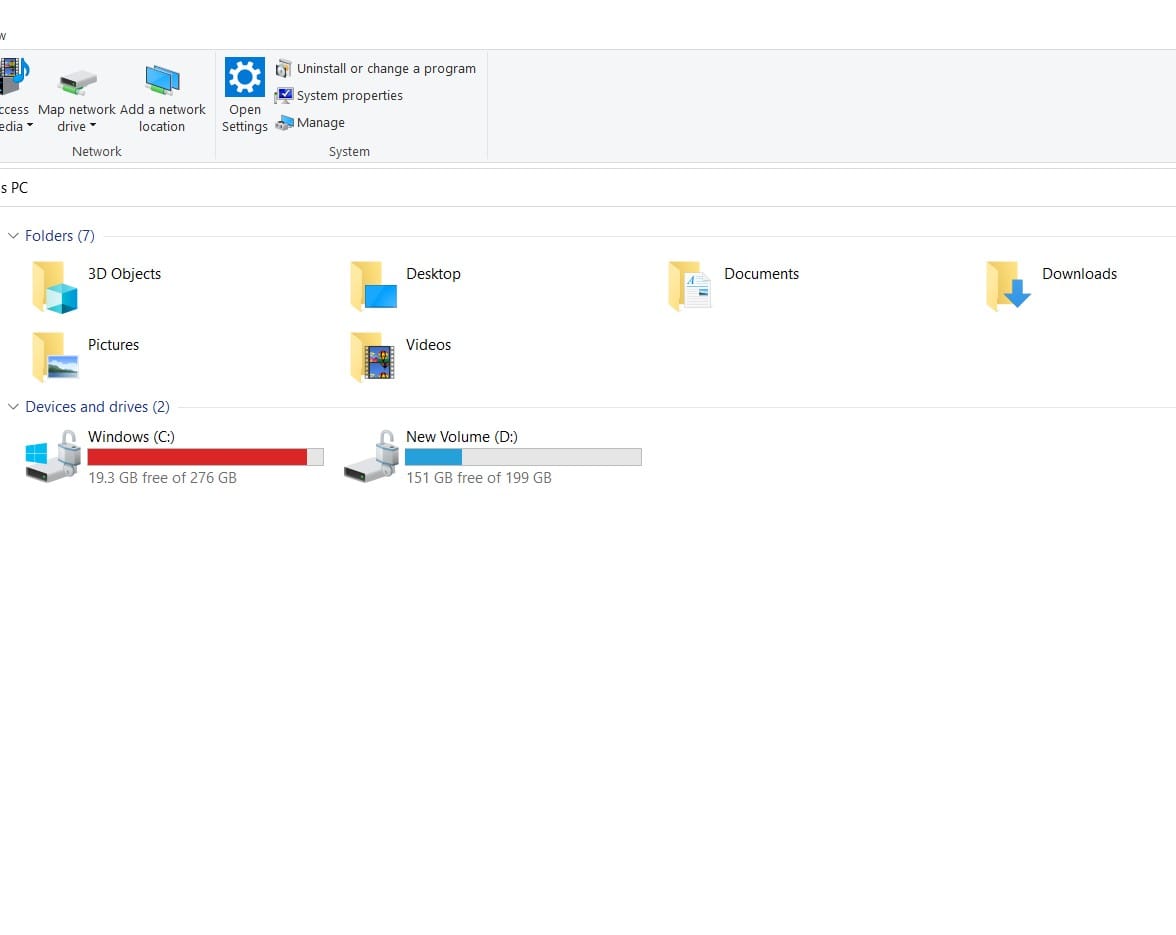Open System properties from the ribbon
1176x935 pixels.
[349, 96]
